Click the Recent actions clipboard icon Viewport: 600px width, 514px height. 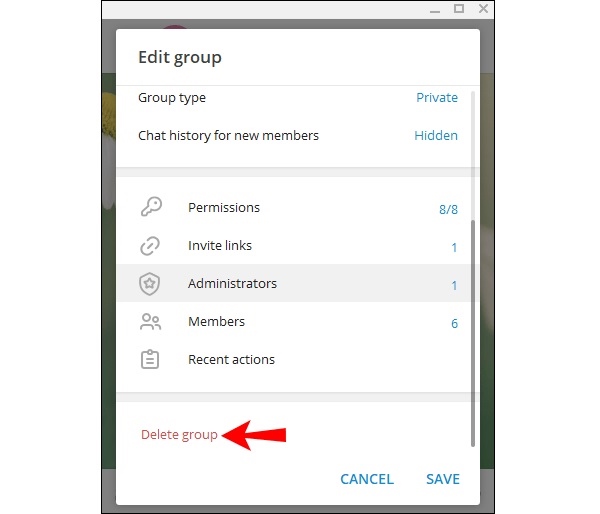(150, 360)
